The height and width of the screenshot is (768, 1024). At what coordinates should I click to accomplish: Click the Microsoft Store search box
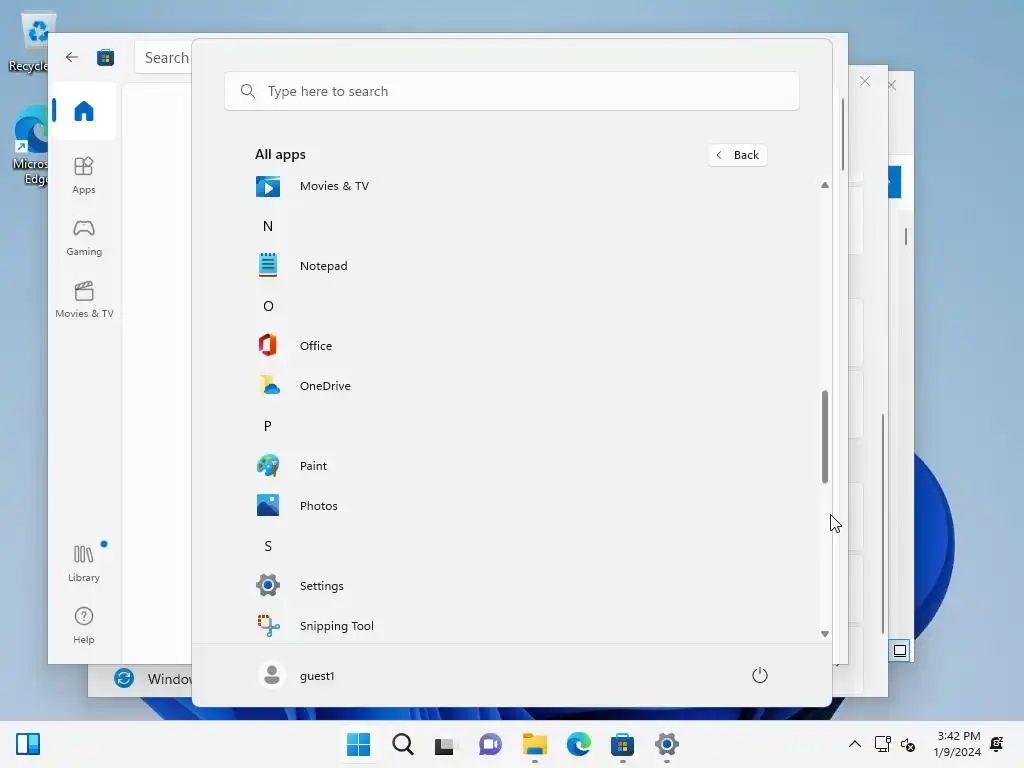163,57
